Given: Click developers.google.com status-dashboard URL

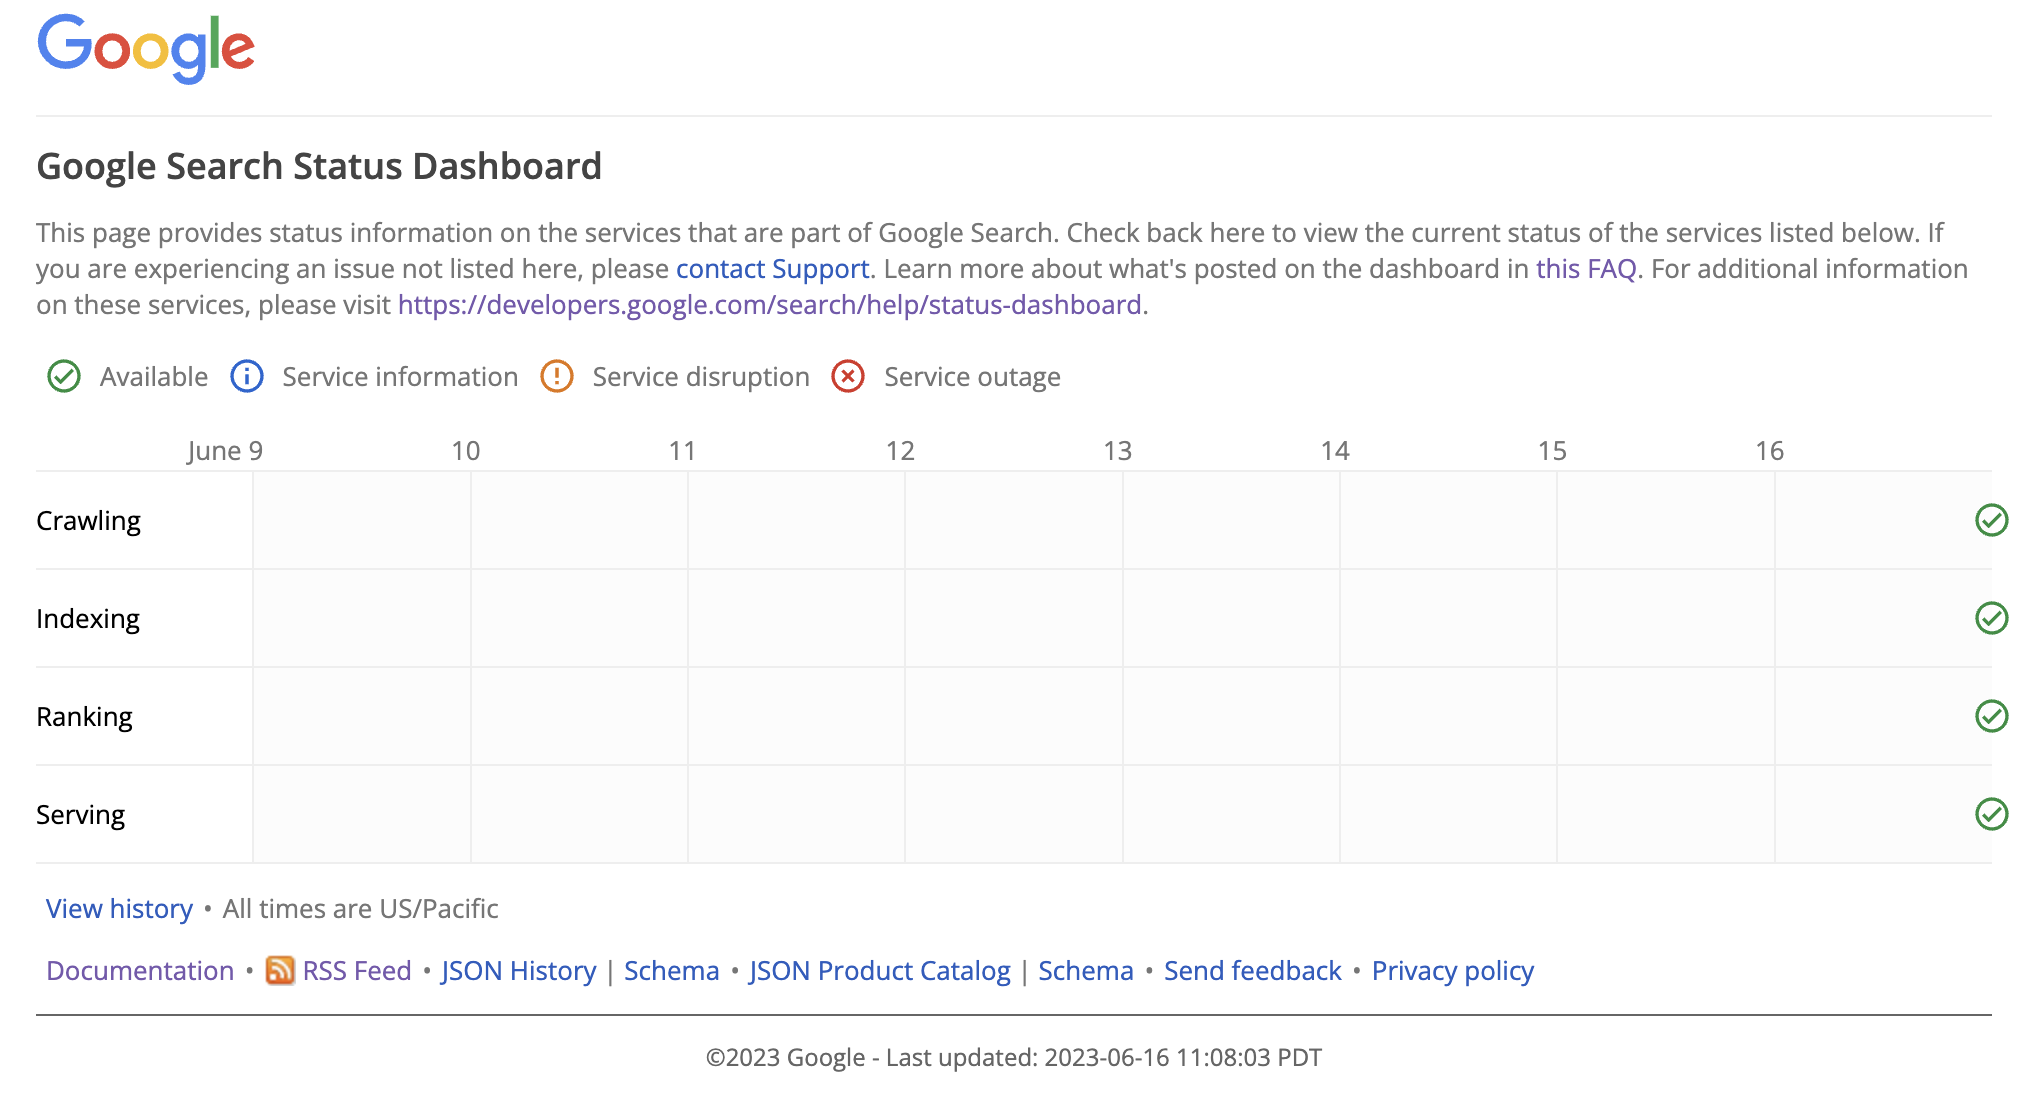Looking at the screenshot, I should click(771, 304).
